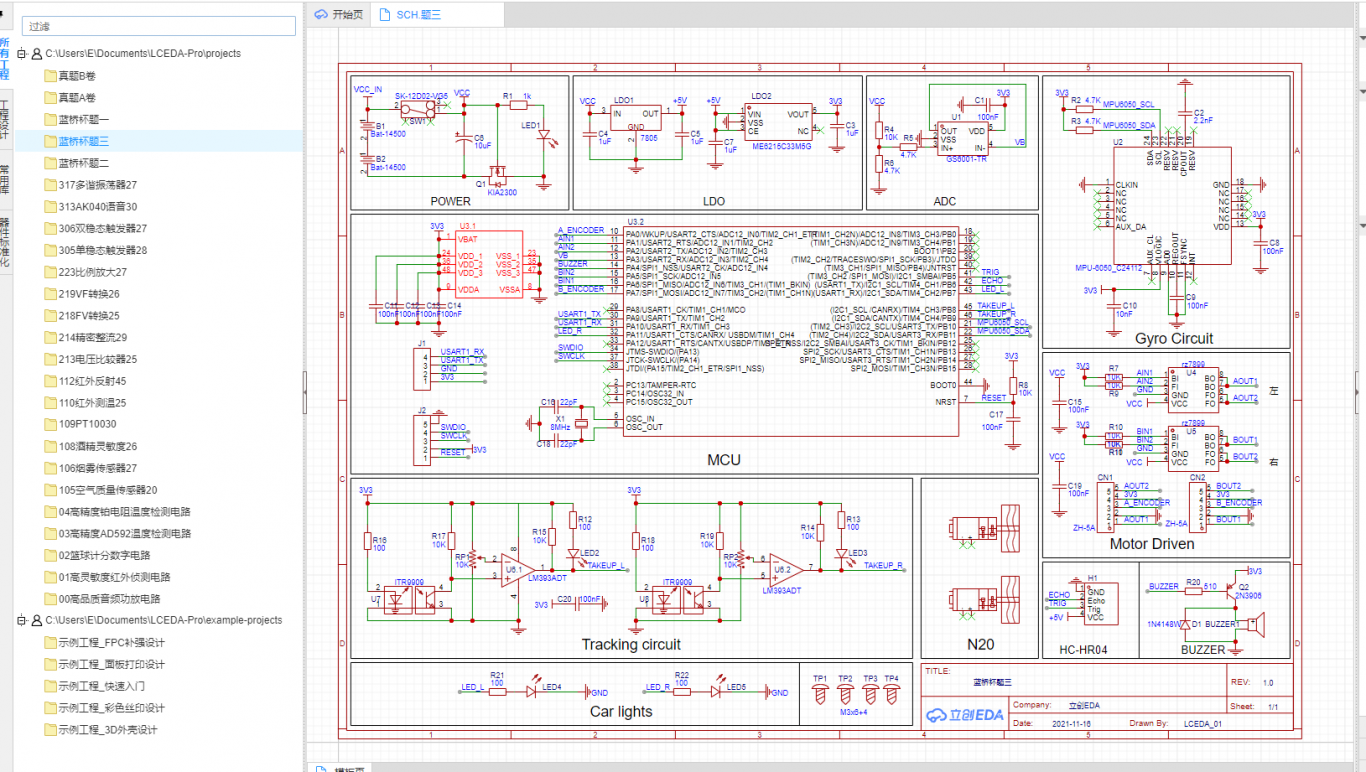Viewport: 1366px width, 772px height.
Task: Click the folder icon of 示例工程_FPC补强设计
Action: [50, 642]
